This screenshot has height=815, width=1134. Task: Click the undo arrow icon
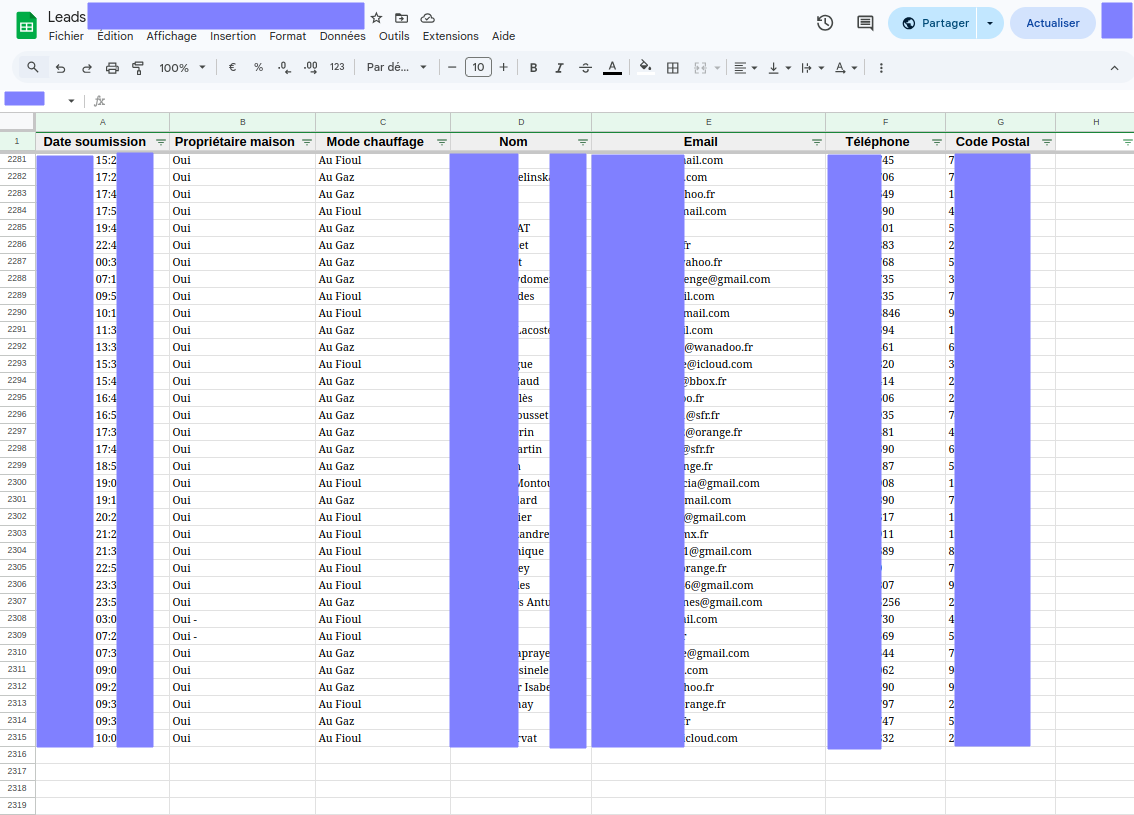pyautogui.click(x=61, y=68)
